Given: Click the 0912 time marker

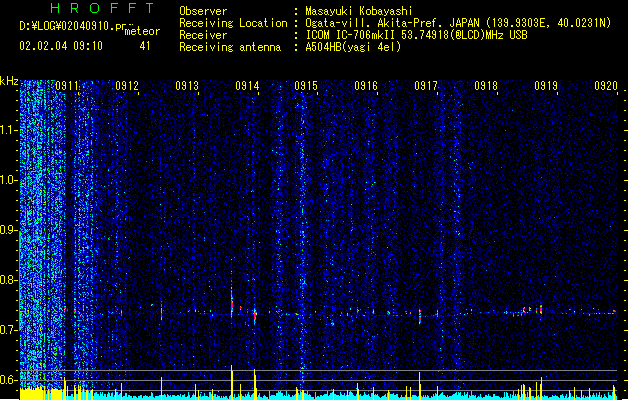Looking at the screenshot, I should coord(127,86).
